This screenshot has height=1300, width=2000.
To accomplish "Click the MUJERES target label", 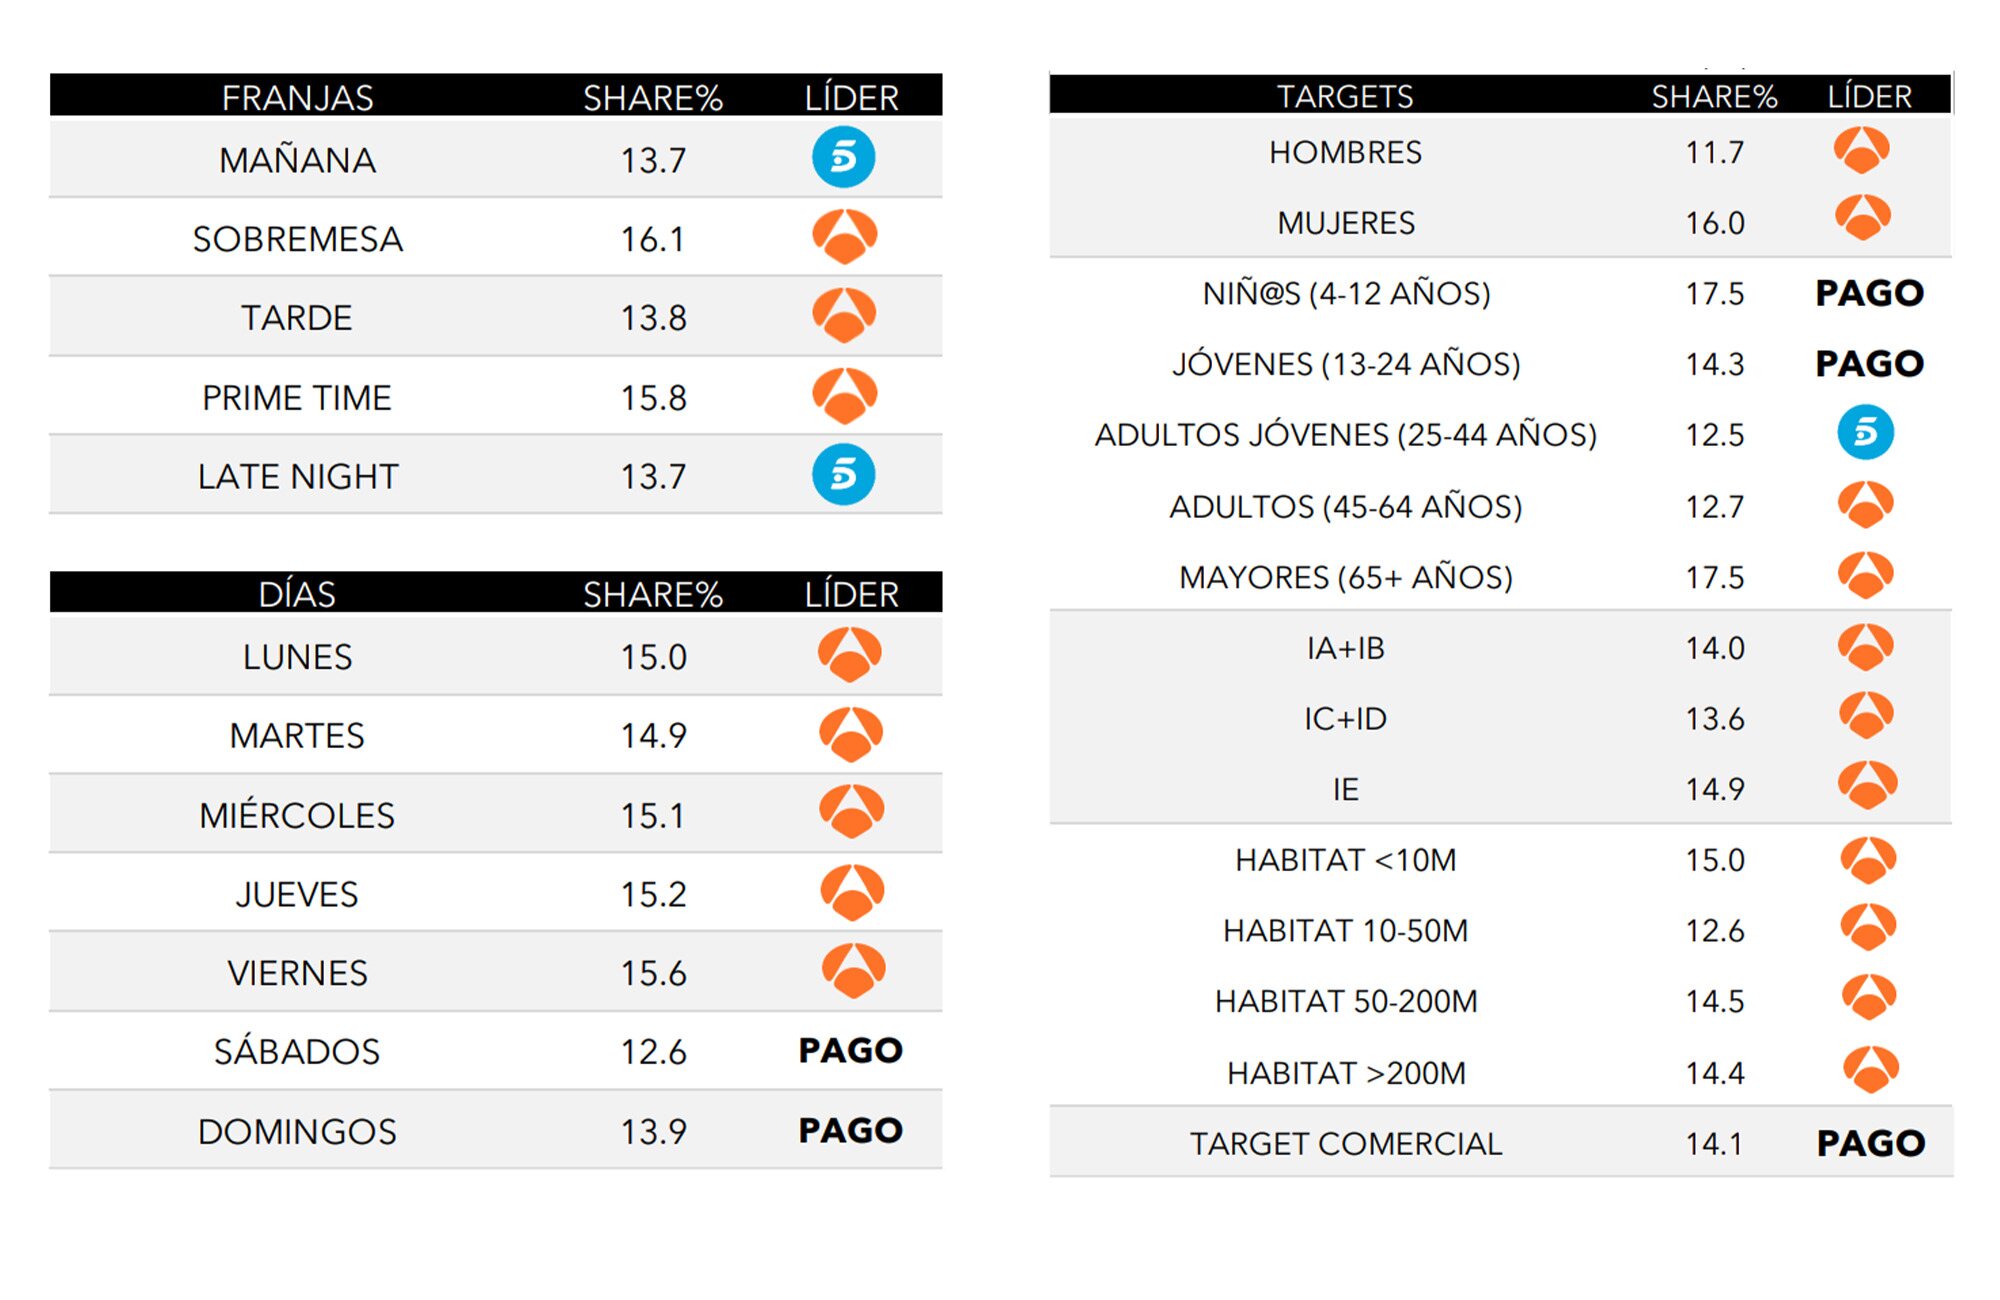I will (x=1346, y=222).
